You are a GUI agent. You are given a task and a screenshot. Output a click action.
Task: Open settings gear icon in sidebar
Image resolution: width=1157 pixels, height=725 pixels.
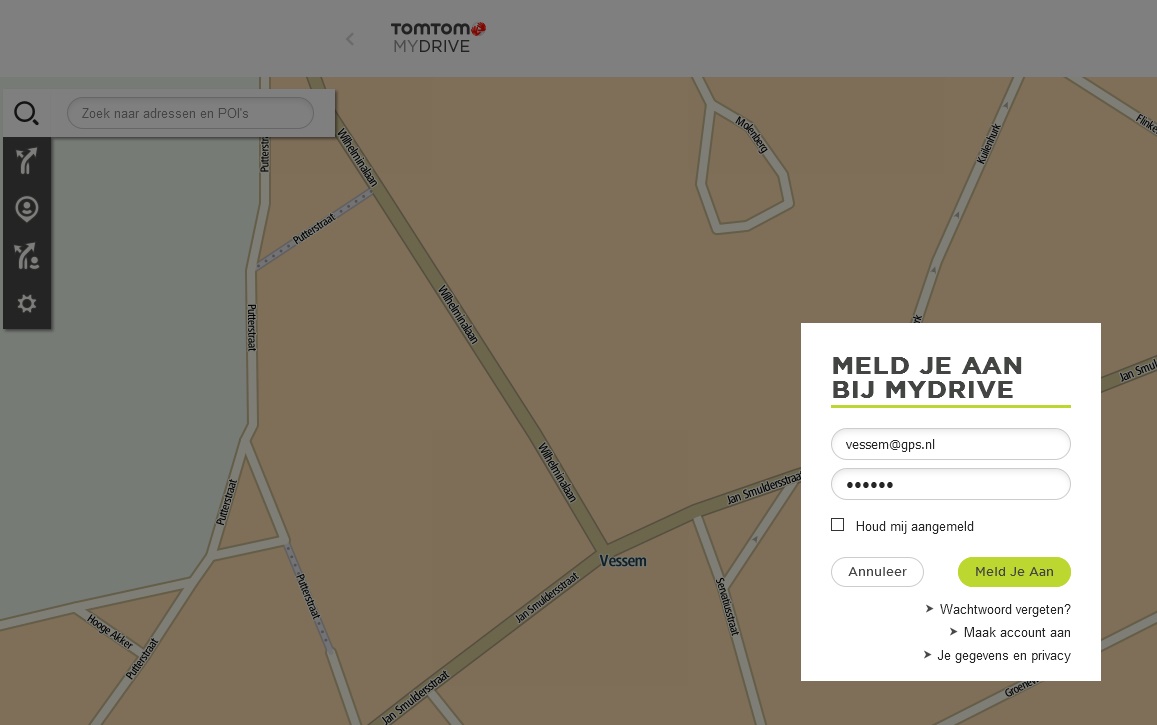click(x=27, y=304)
